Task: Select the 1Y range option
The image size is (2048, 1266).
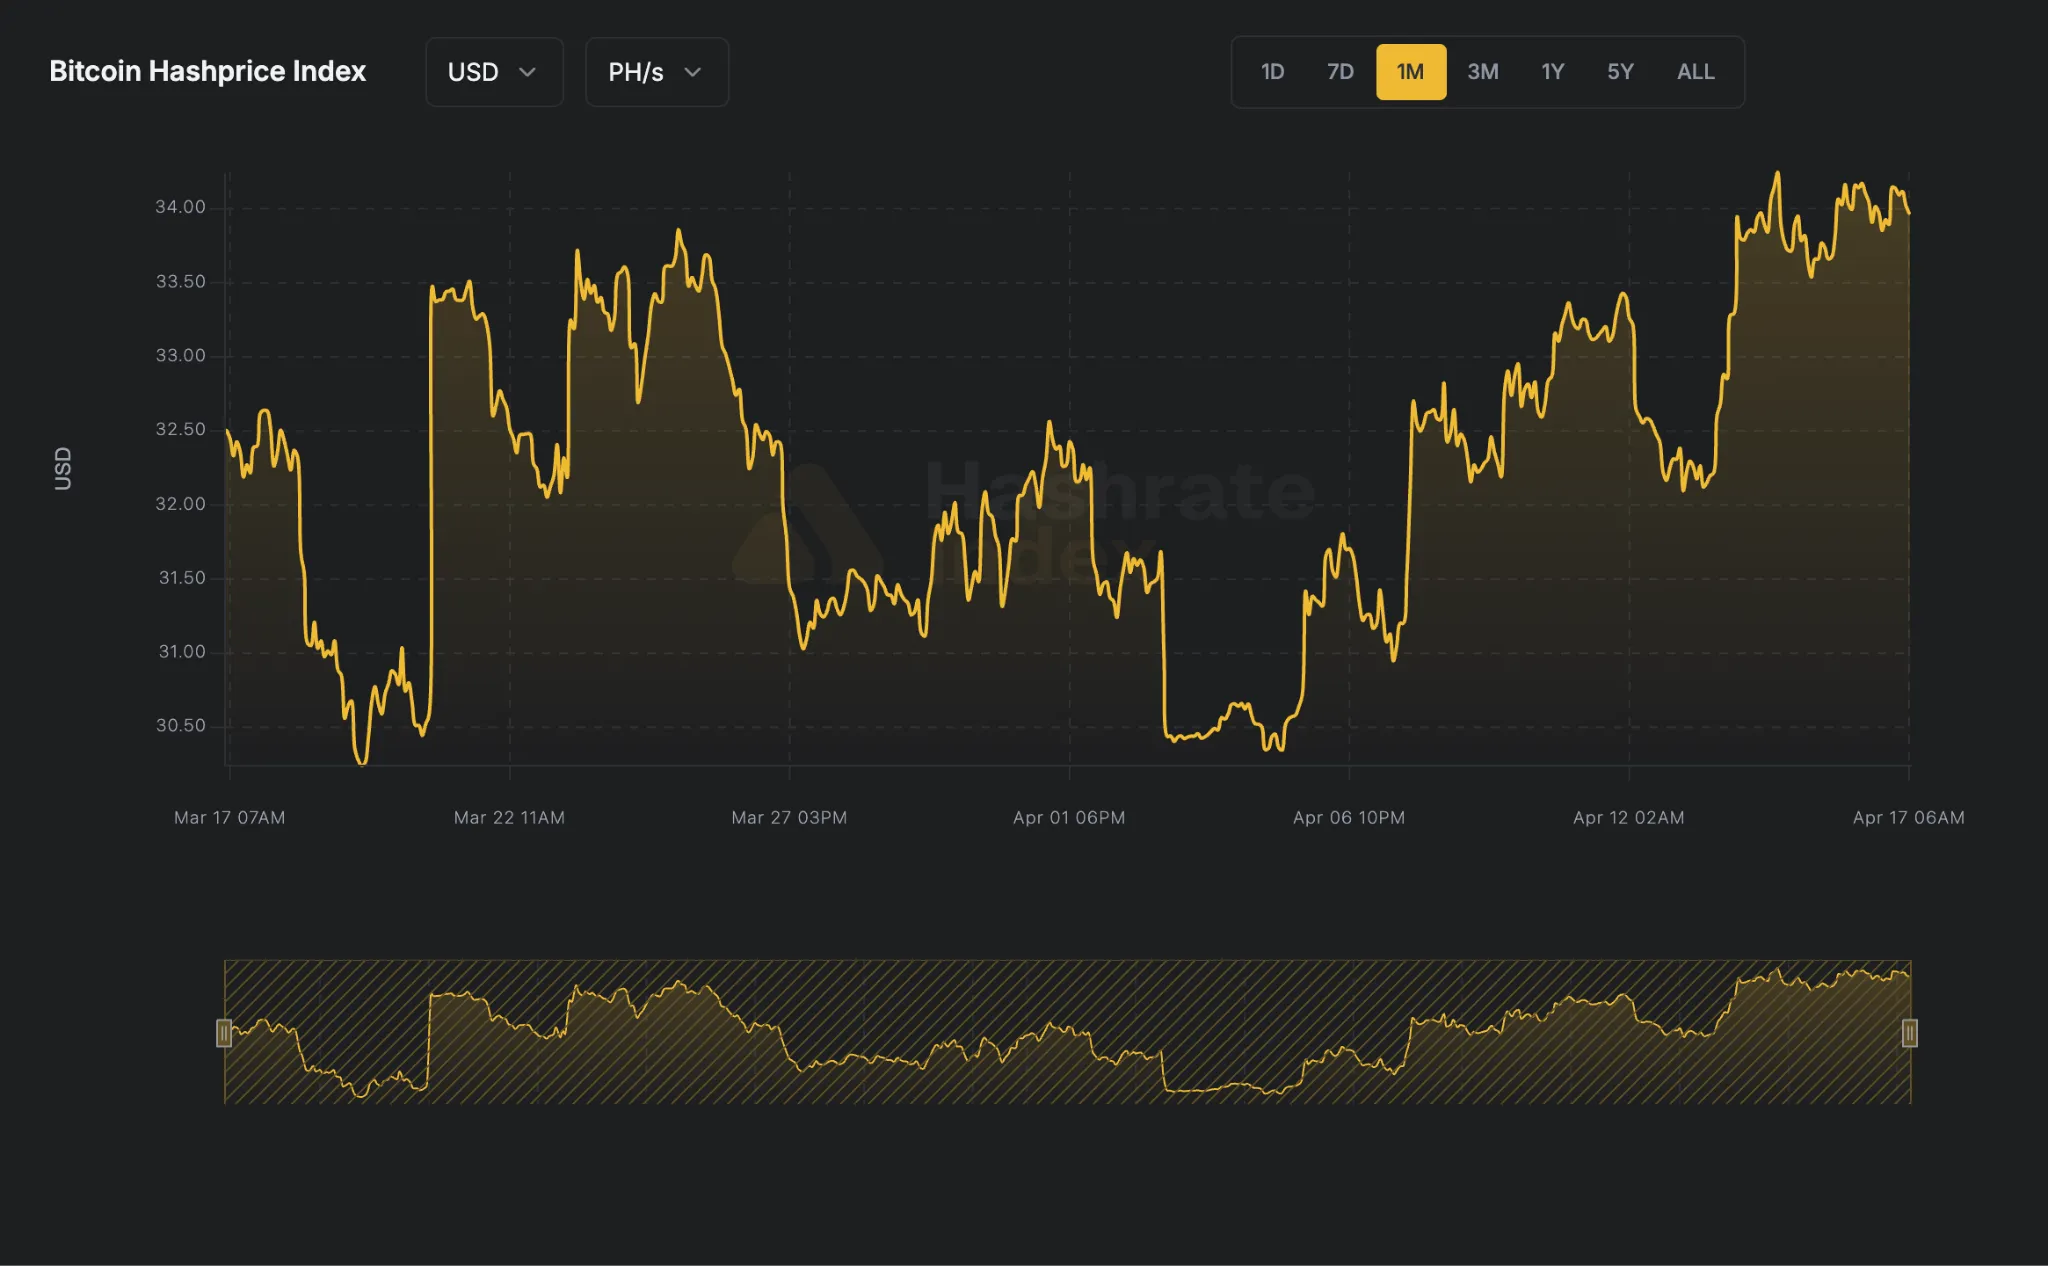Action: pos(1552,71)
